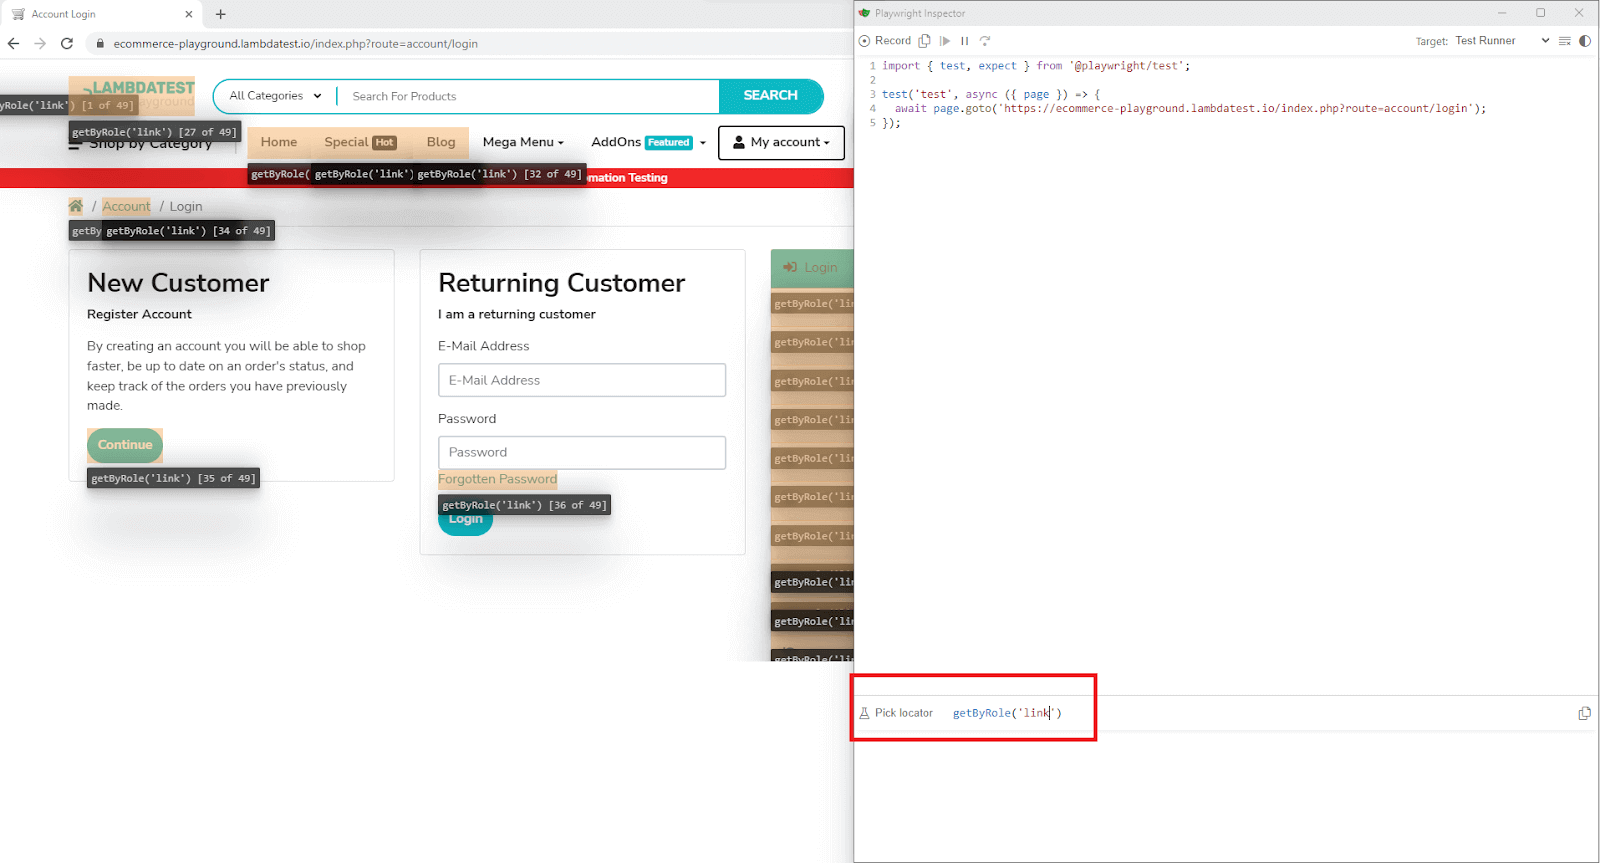Image resolution: width=1600 pixels, height=863 pixels.
Task: Open the Special Hot menu item
Action: tap(360, 142)
